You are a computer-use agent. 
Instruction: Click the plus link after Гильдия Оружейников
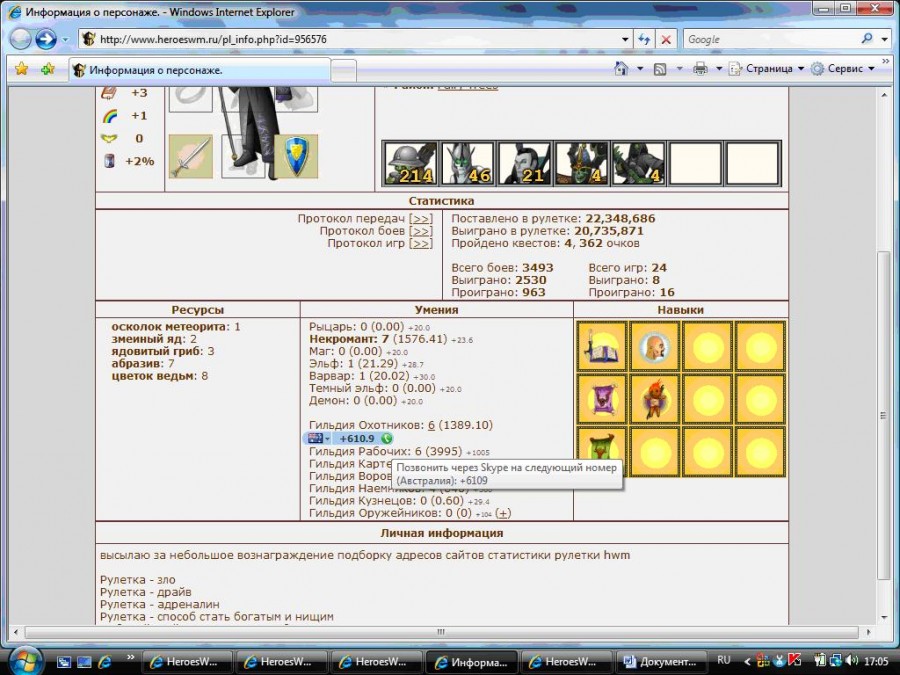coord(503,513)
